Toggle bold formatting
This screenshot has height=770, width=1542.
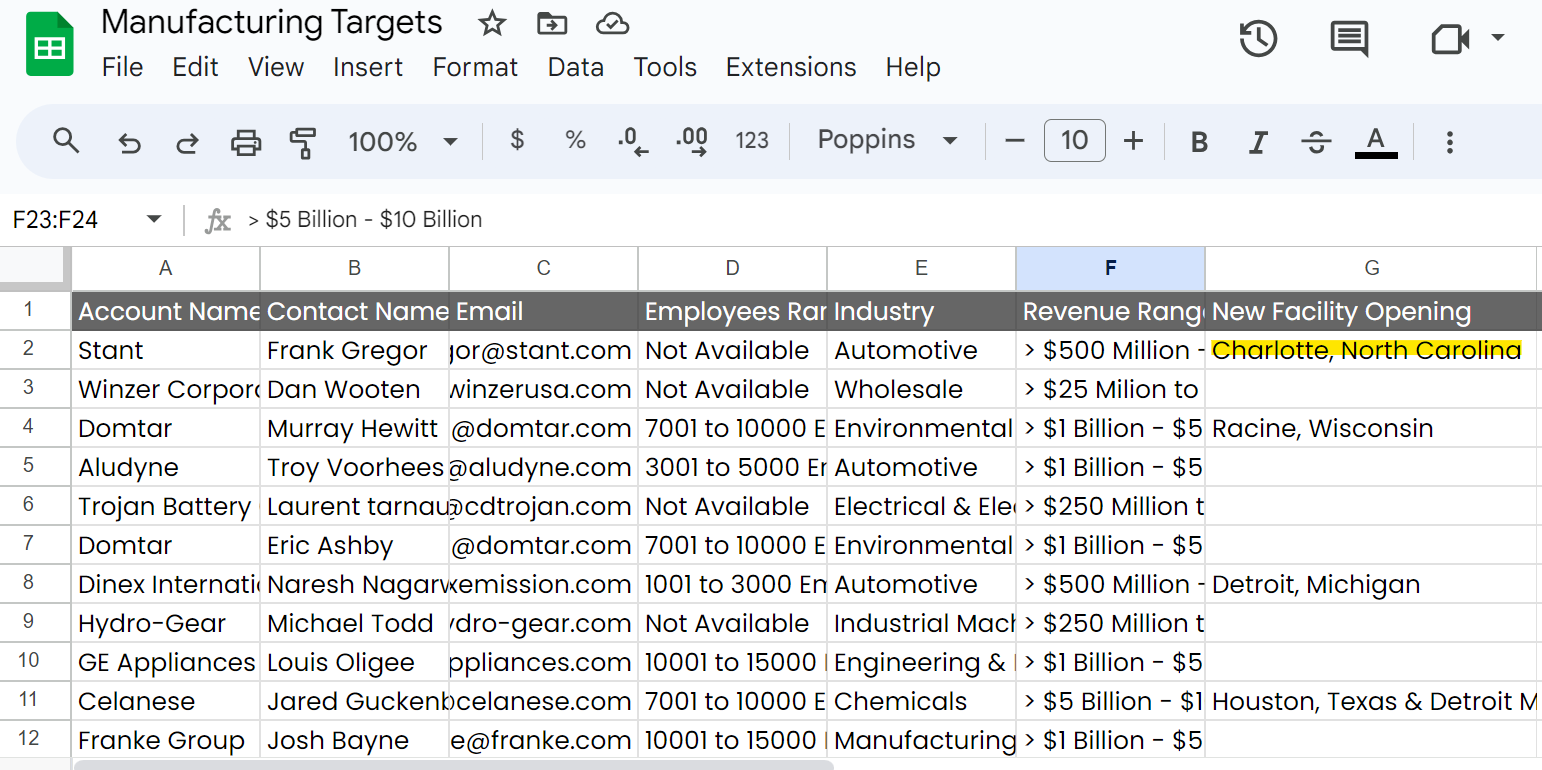(x=1199, y=142)
